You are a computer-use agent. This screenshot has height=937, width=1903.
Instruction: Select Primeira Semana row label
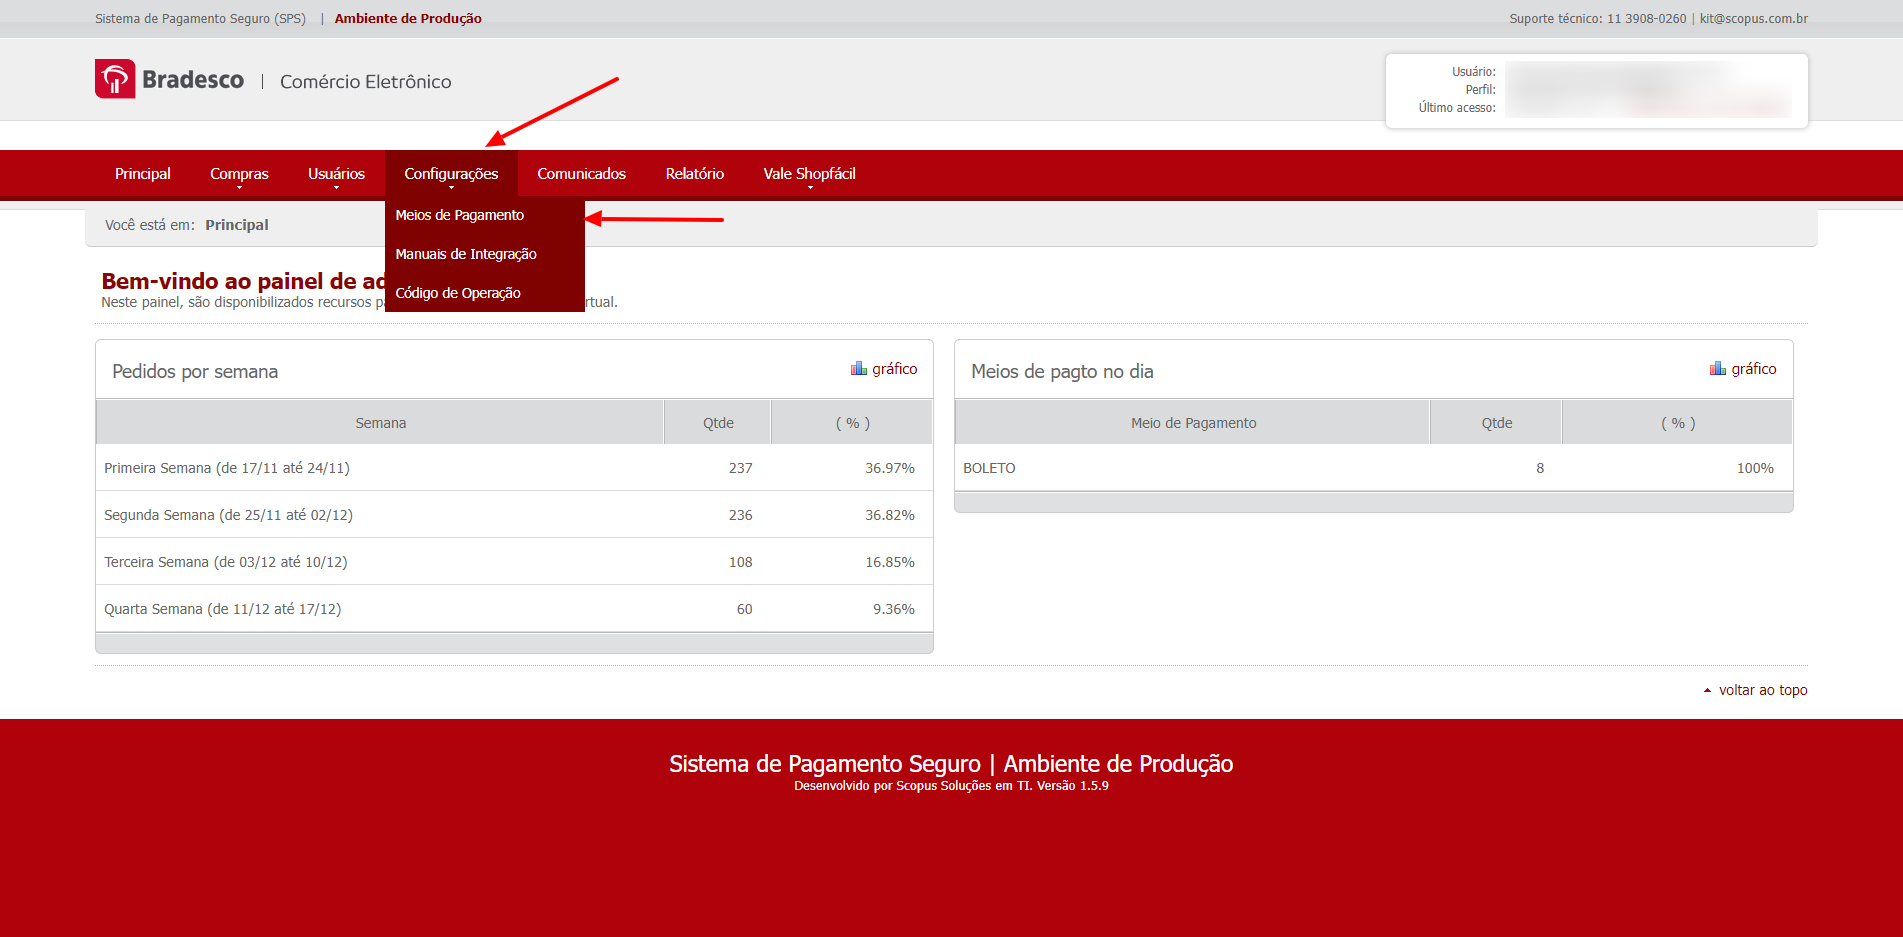227,468
